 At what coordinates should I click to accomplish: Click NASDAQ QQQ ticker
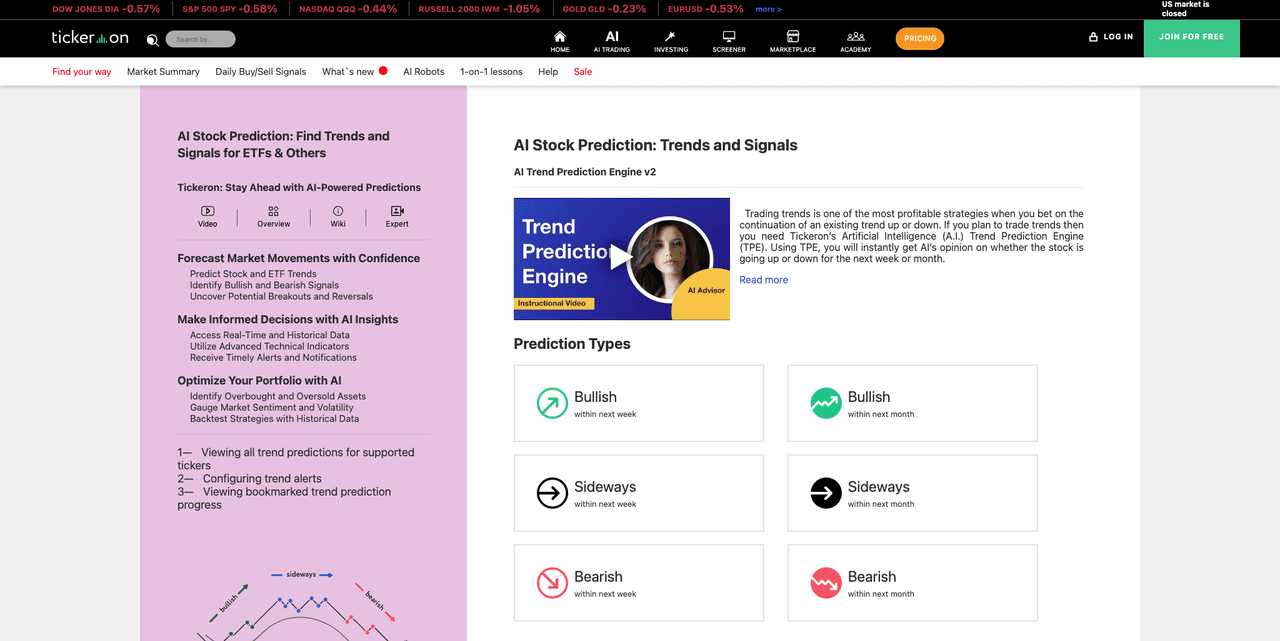coord(348,9)
